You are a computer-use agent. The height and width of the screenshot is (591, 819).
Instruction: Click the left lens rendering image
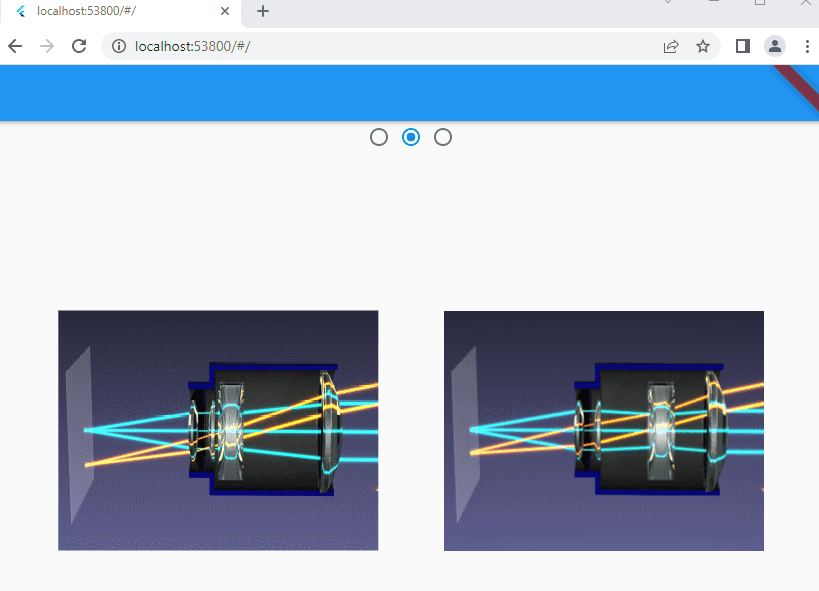coord(218,430)
